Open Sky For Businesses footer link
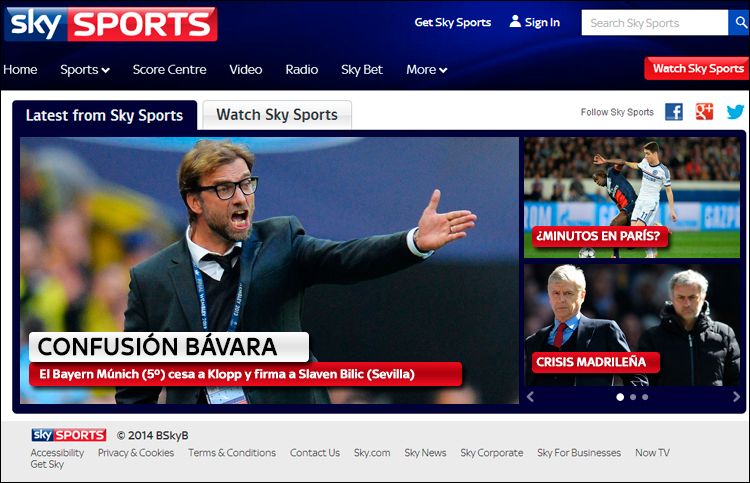The image size is (750, 483). click(579, 452)
